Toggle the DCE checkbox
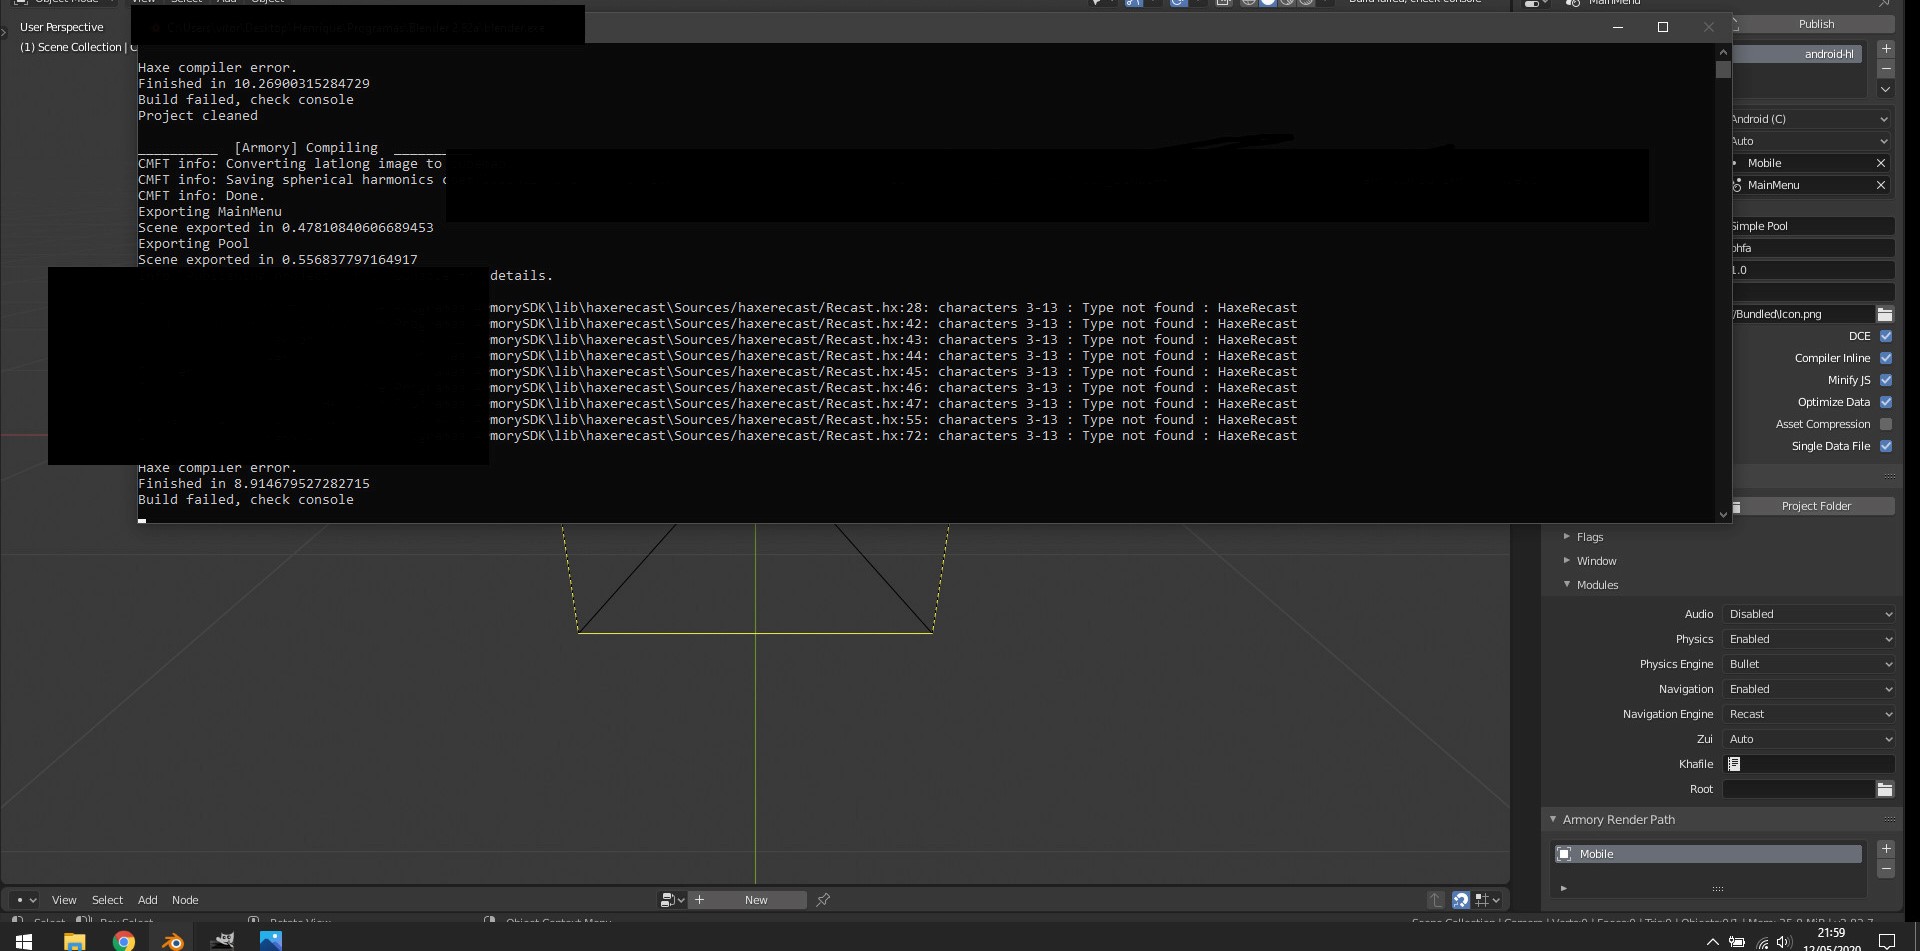Image resolution: width=1920 pixels, height=951 pixels. coord(1886,336)
